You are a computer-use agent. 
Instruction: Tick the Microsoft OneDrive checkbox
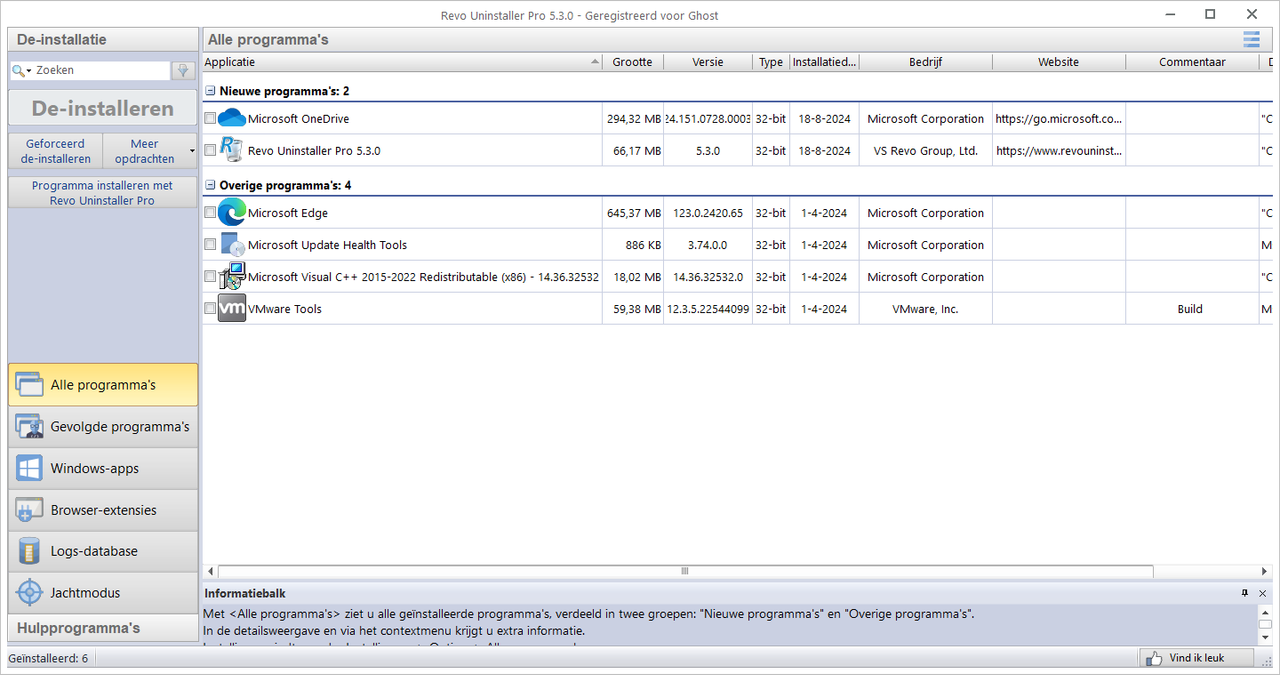(210, 118)
